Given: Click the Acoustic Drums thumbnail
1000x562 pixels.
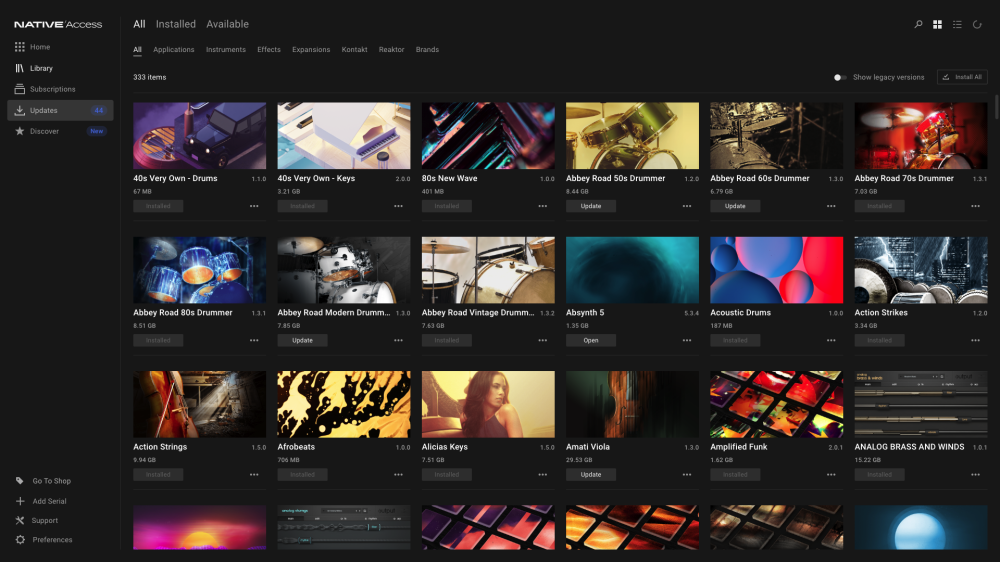Looking at the screenshot, I should click(x=777, y=270).
